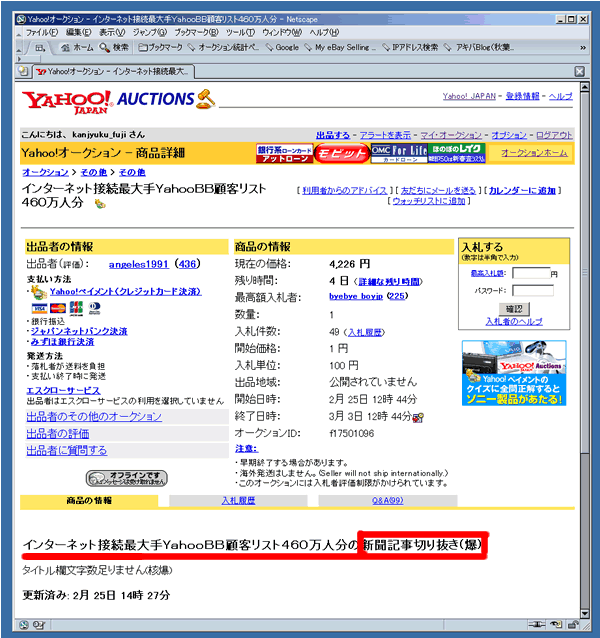The height and width of the screenshot is (638, 600).
Task: Click the アラートを表示 link
Action: pyautogui.click(x=385, y=135)
